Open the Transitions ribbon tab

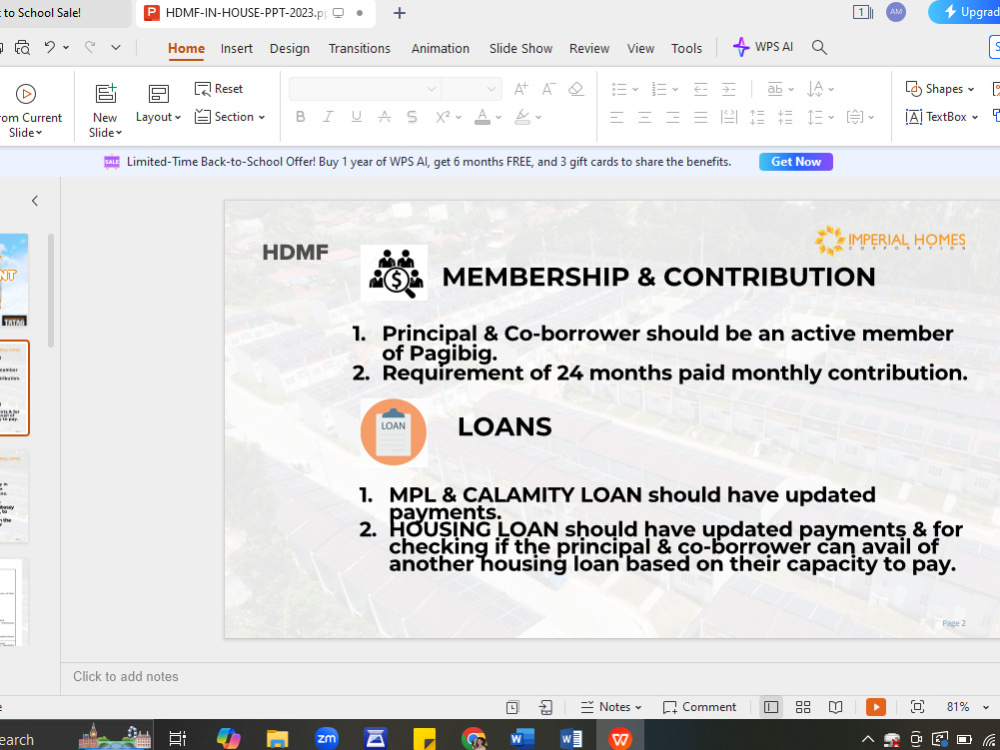click(359, 48)
